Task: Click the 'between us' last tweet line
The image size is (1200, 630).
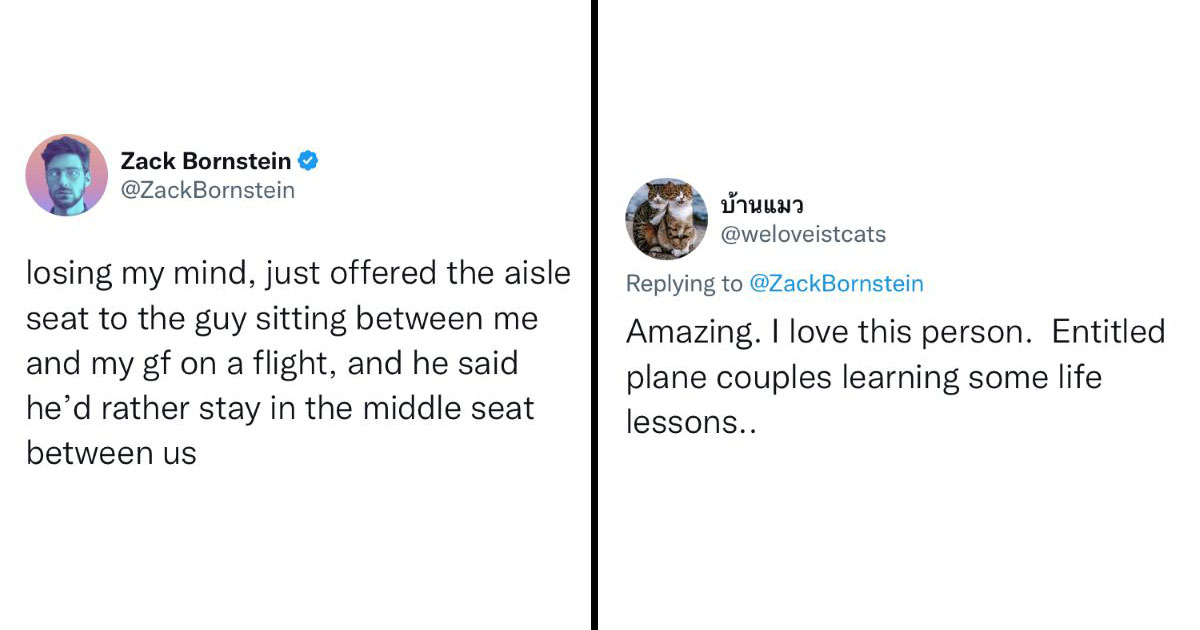Action: 111,453
